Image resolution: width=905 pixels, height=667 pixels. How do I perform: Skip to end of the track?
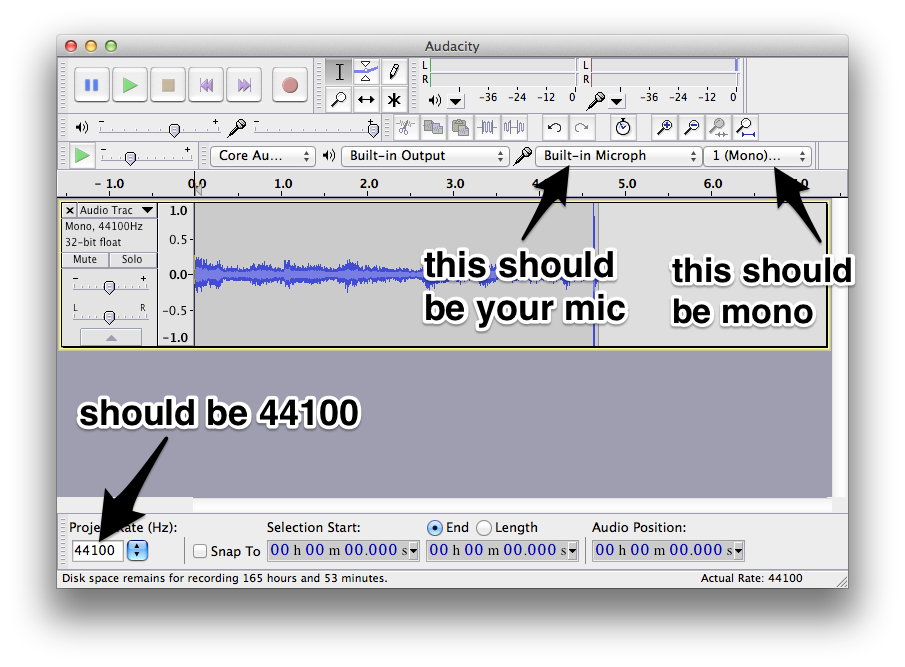[244, 85]
